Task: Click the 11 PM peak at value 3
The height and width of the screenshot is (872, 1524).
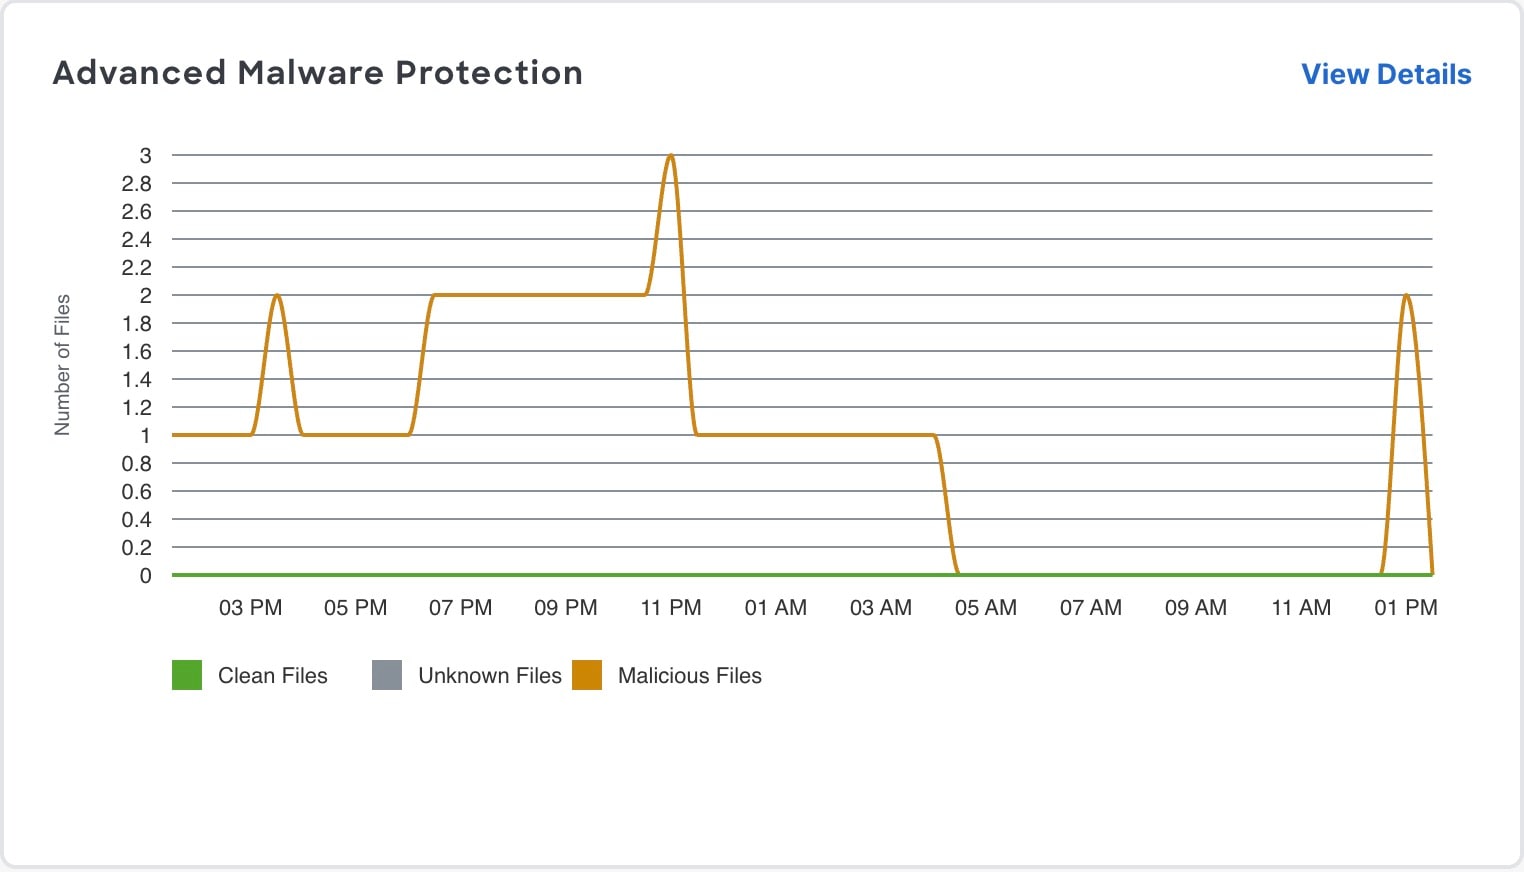Action: tap(670, 157)
